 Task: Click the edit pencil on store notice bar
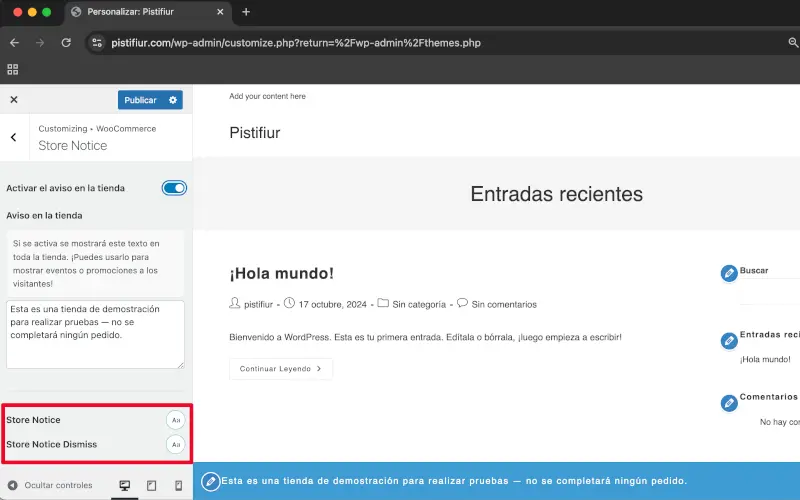[x=210, y=481]
